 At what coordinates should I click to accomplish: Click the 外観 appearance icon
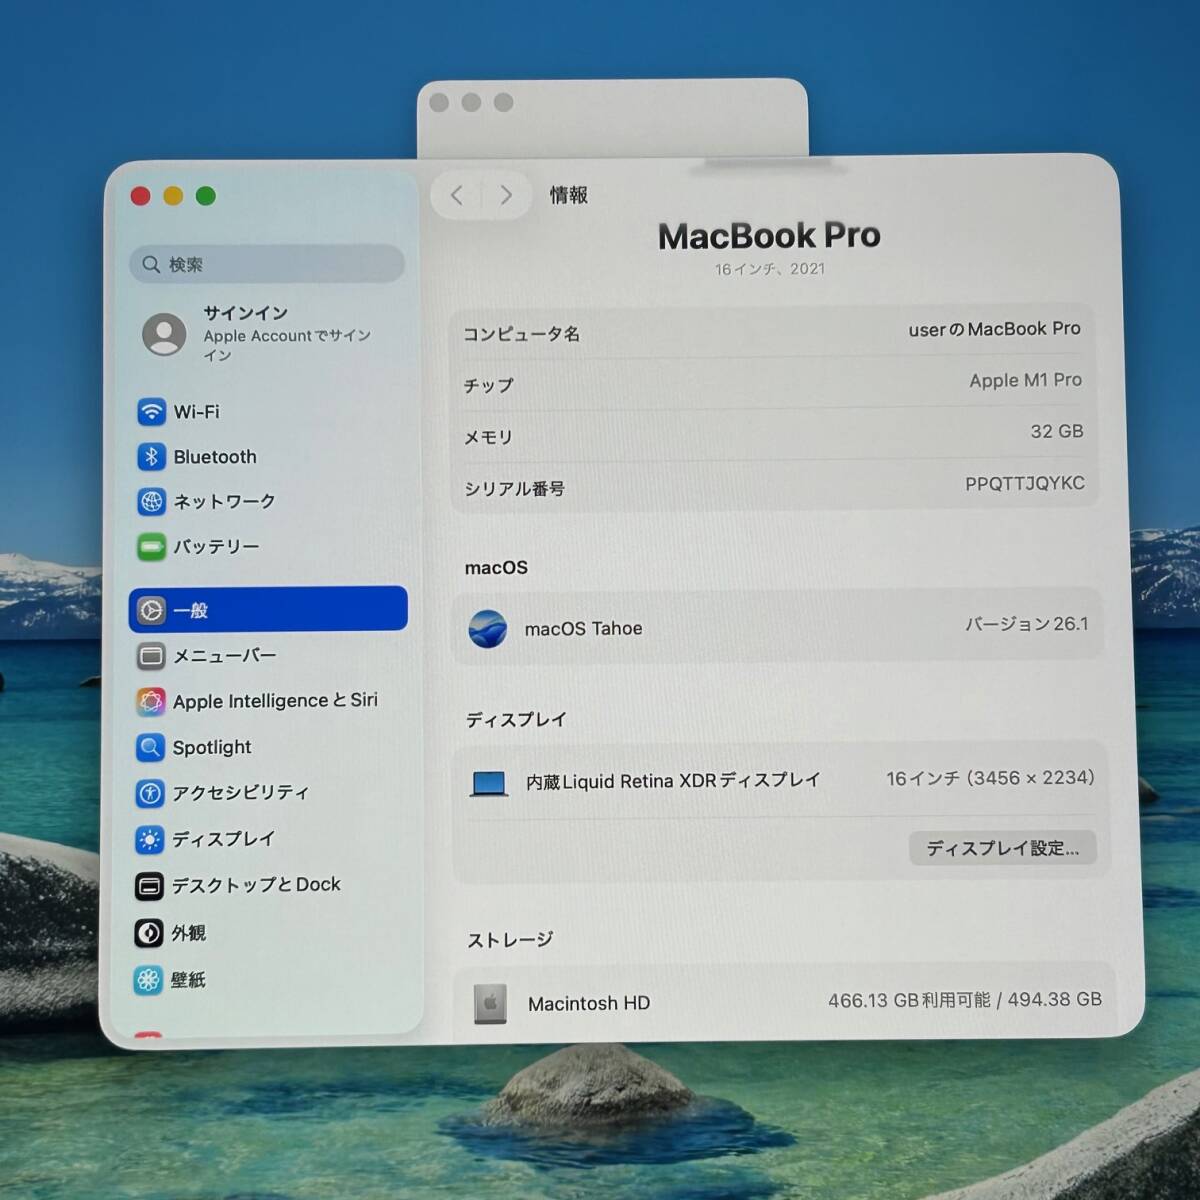[x=149, y=933]
